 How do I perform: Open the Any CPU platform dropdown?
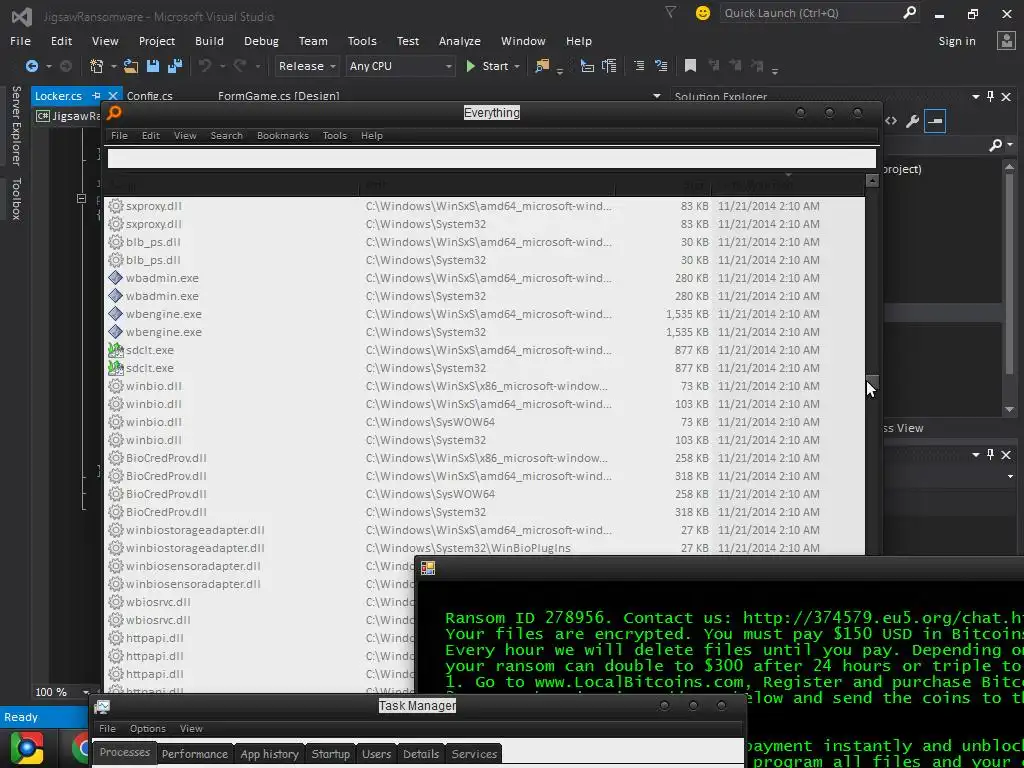pyautogui.click(x=400, y=66)
